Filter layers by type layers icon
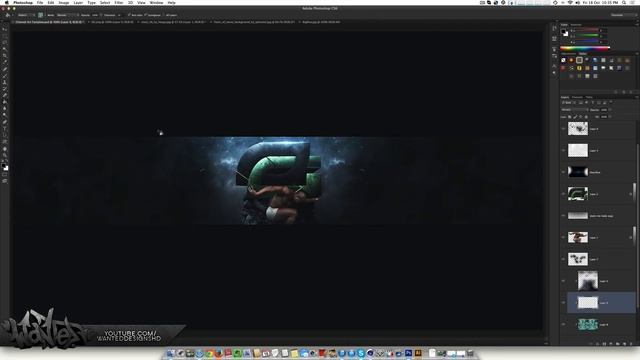 coord(593,102)
